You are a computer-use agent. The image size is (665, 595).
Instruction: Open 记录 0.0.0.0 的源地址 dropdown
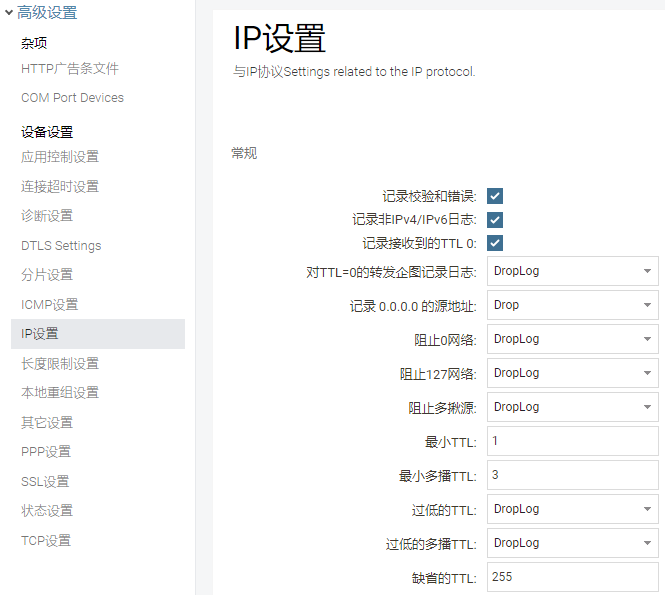click(x=573, y=305)
